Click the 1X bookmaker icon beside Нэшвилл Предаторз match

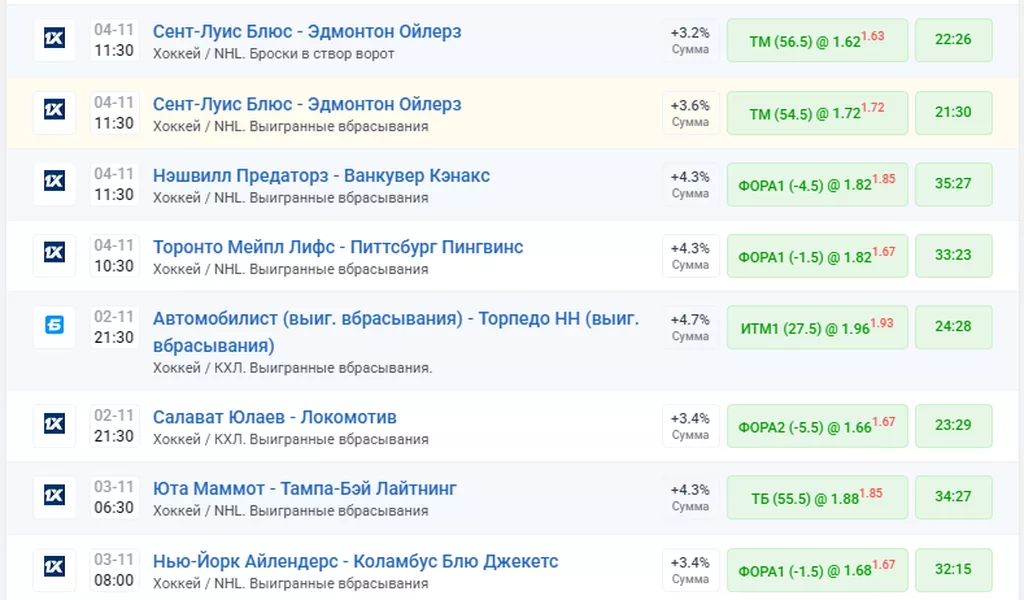54,183
